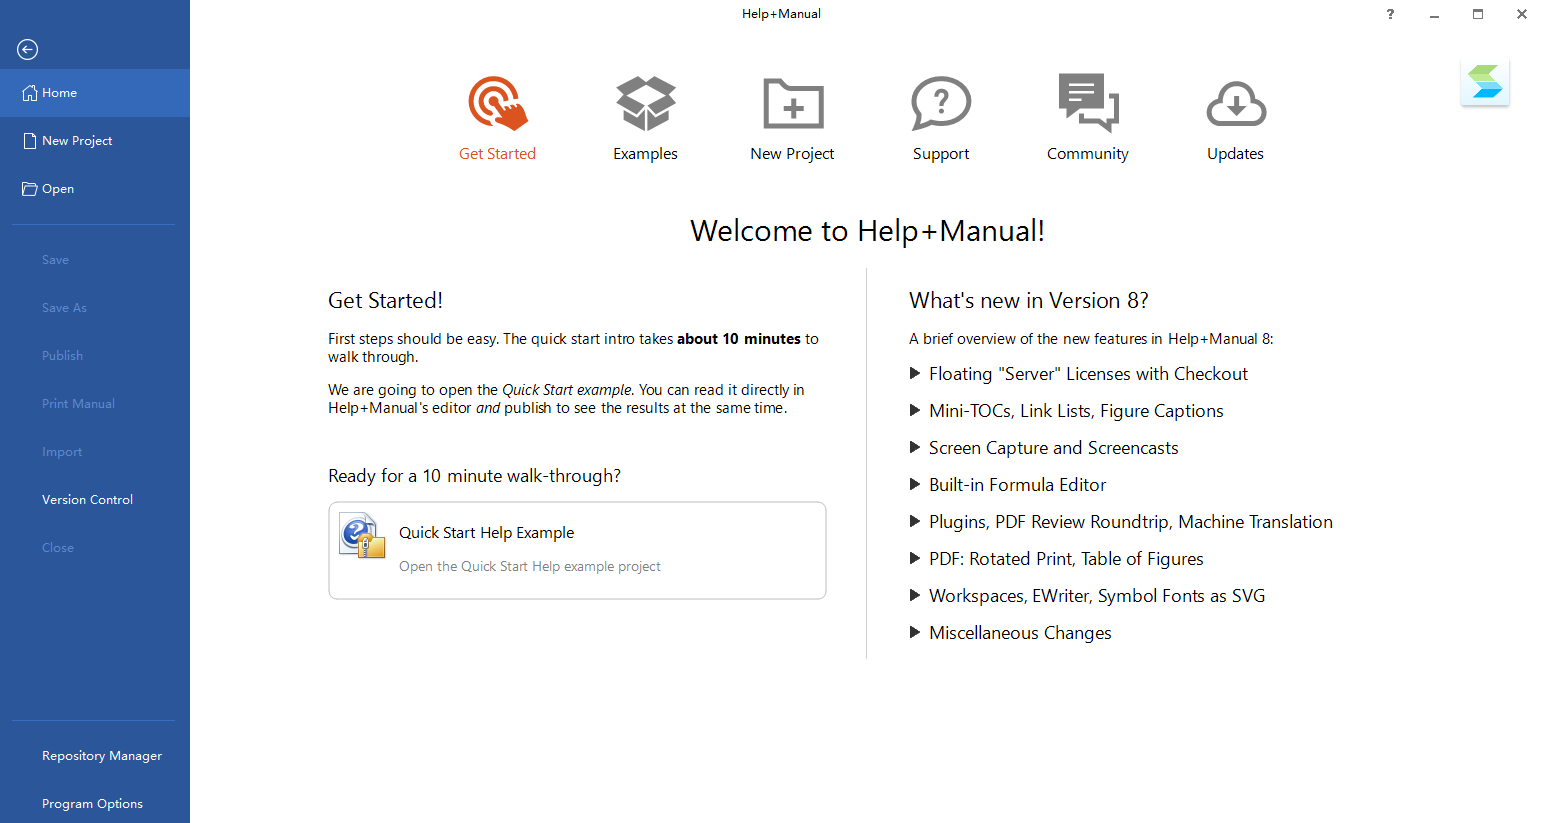The image size is (1544, 823).
Task: Open Program Options in the sidebar
Action: click(92, 804)
